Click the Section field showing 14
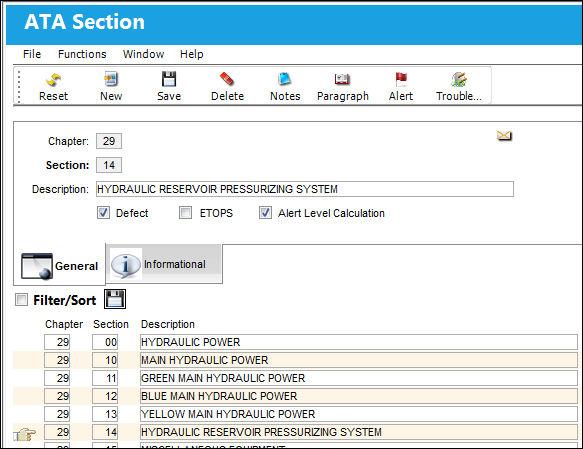This screenshot has height=449, width=583. coord(109,165)
